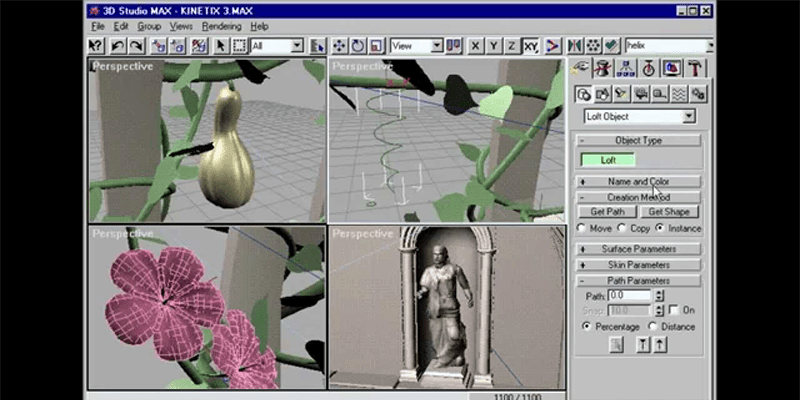Click the Get Path button
The image size is (800, 400).
607,212
